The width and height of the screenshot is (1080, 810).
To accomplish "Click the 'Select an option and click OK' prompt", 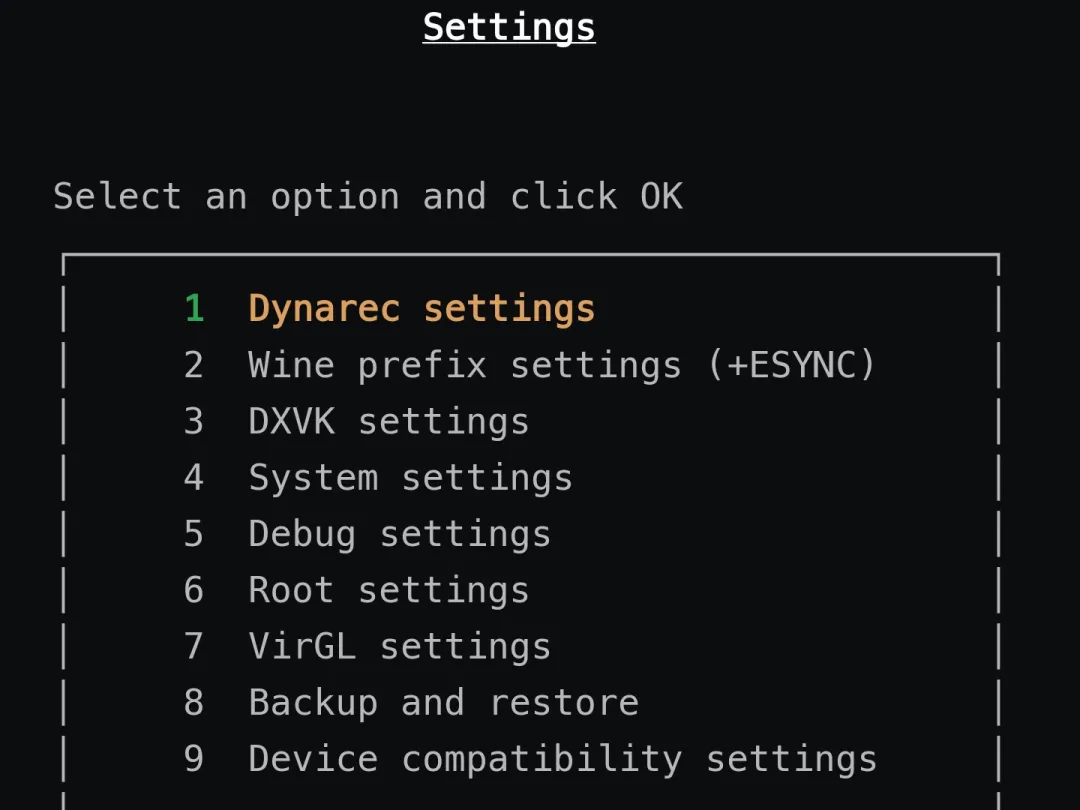I will 368,197.
